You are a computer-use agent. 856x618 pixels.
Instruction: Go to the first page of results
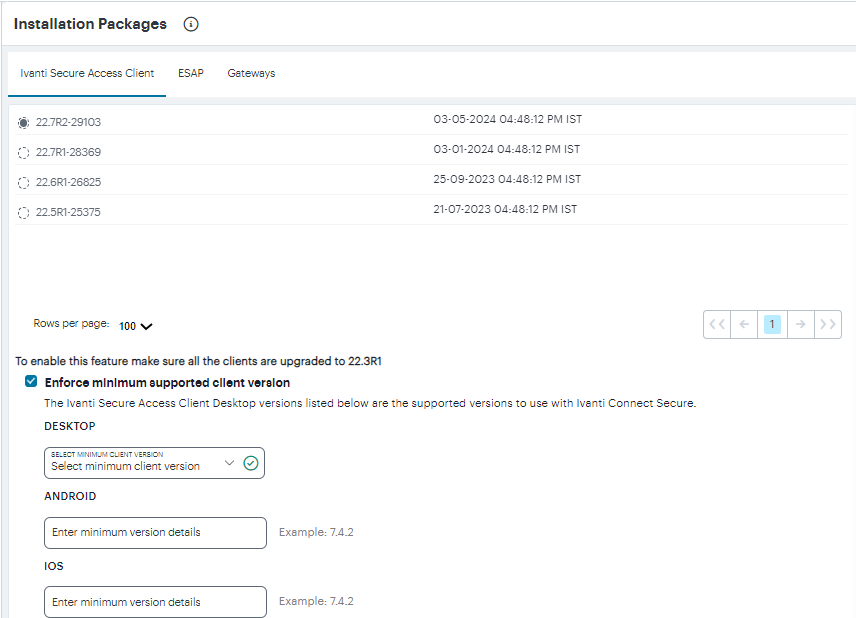[x=717, y=324]
